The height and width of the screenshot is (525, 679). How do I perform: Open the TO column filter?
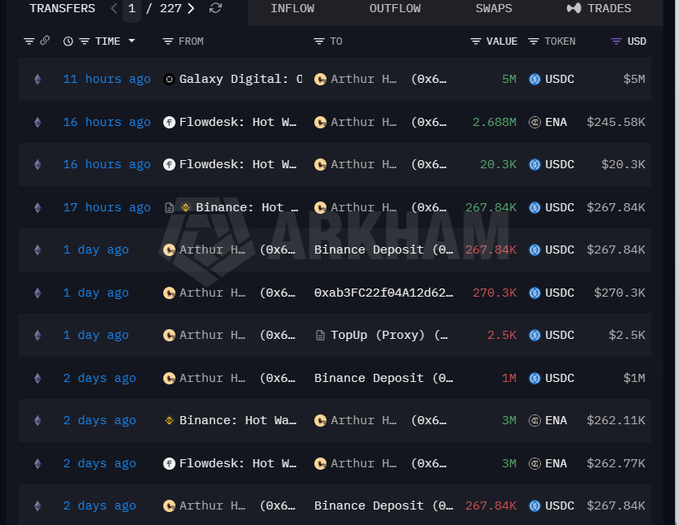tap(319, 41)
